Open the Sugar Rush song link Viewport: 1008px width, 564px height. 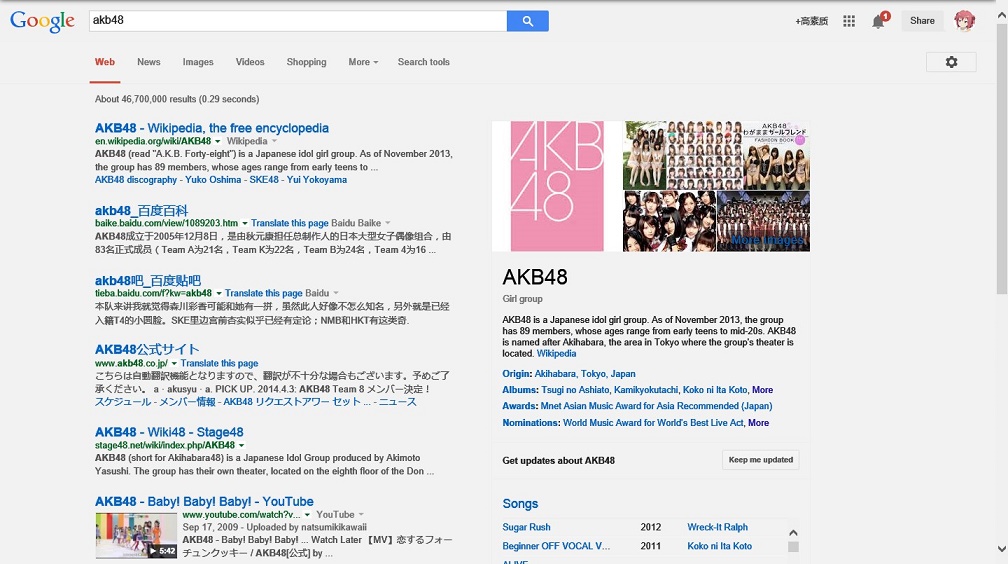(x=526, y=527)
